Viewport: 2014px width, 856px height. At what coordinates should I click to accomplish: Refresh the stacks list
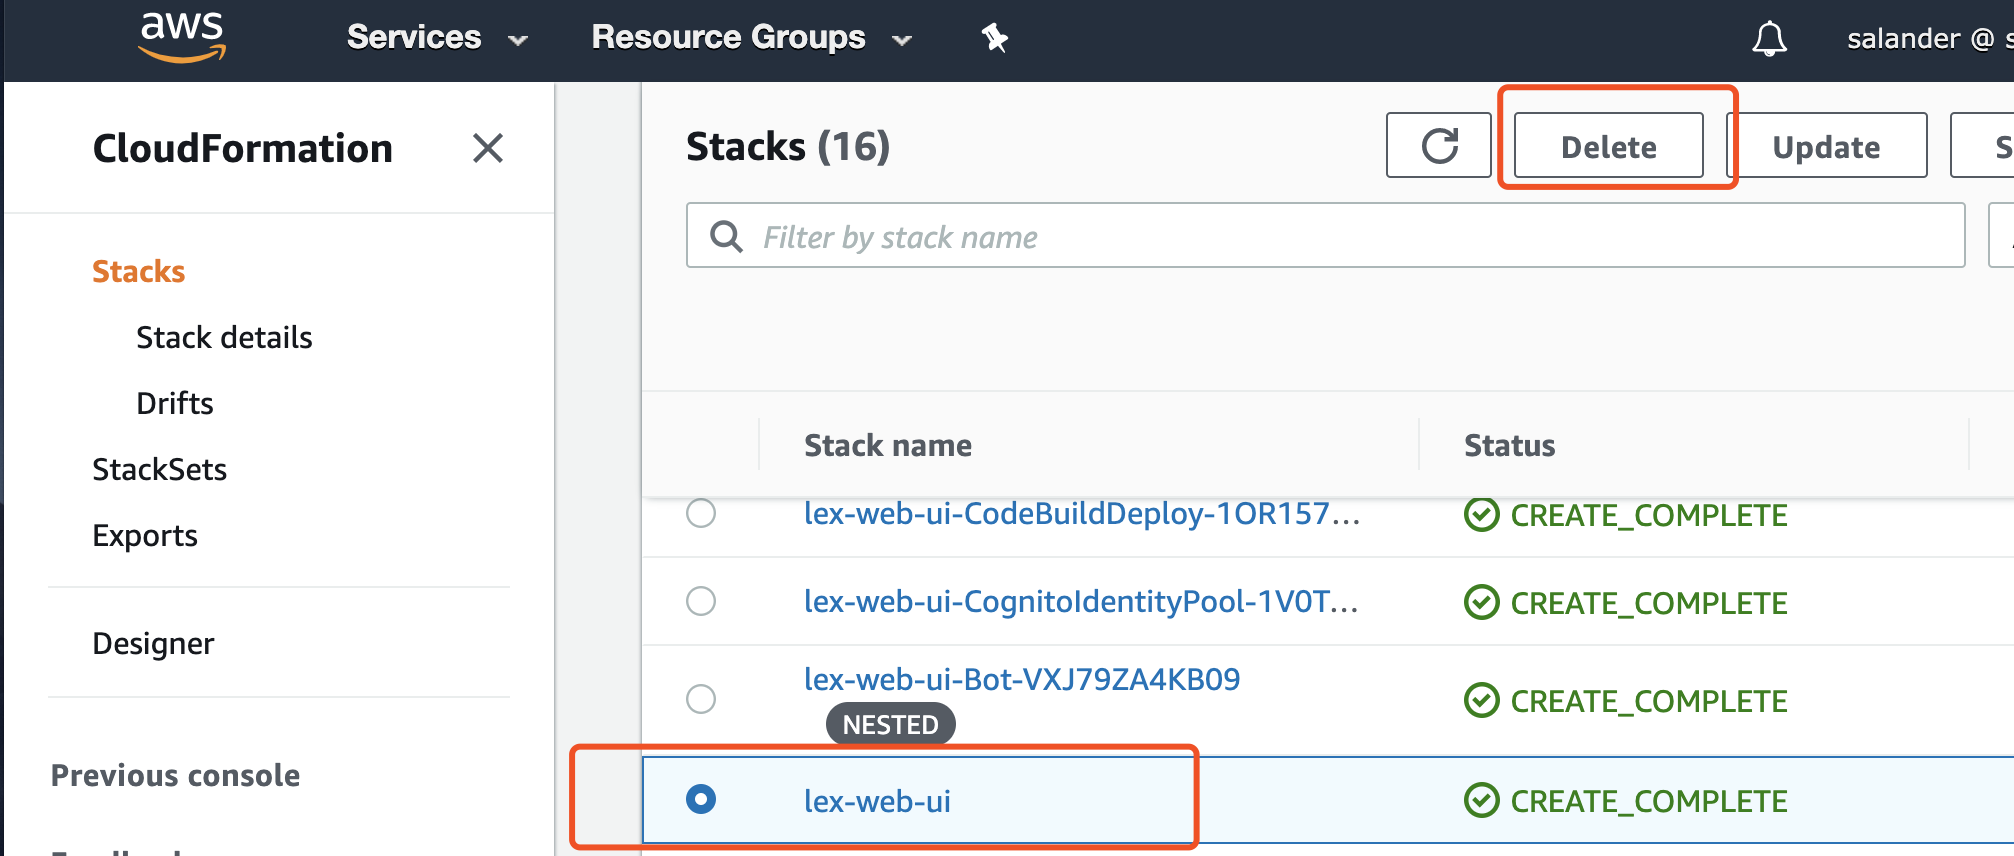point(1439,146)
